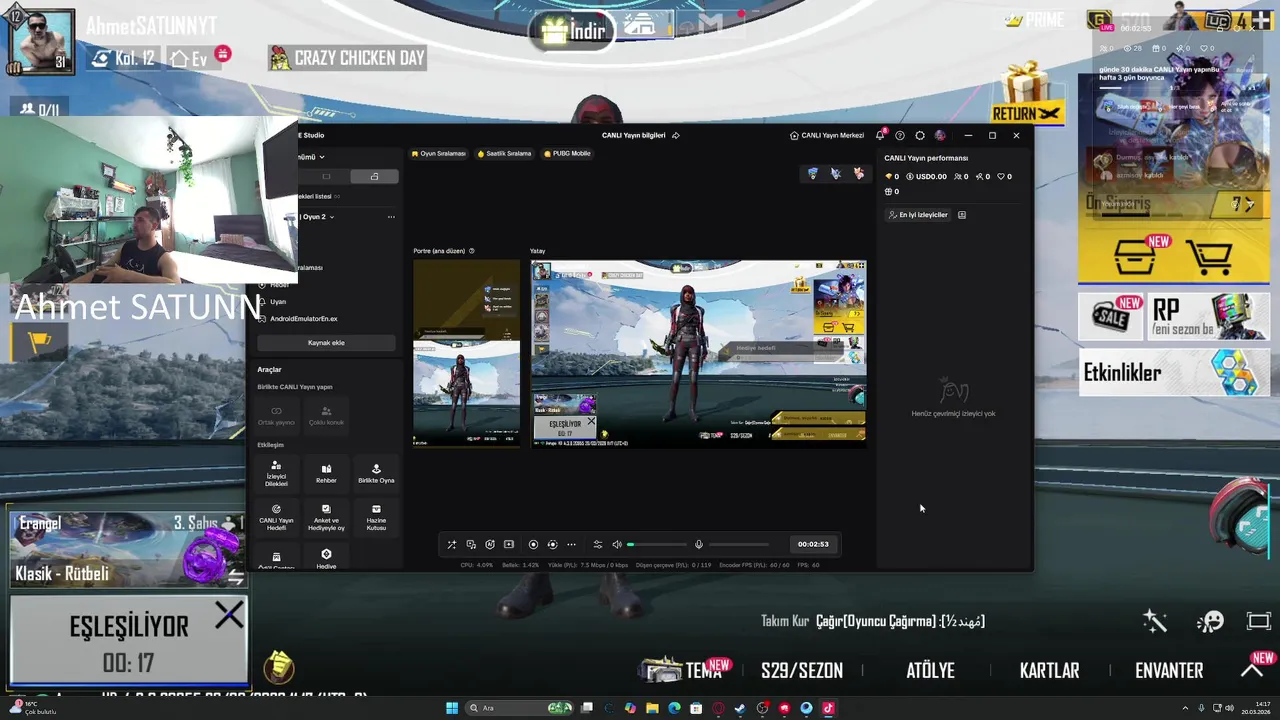Click first blue badge icon above preview

coord(812,174)
